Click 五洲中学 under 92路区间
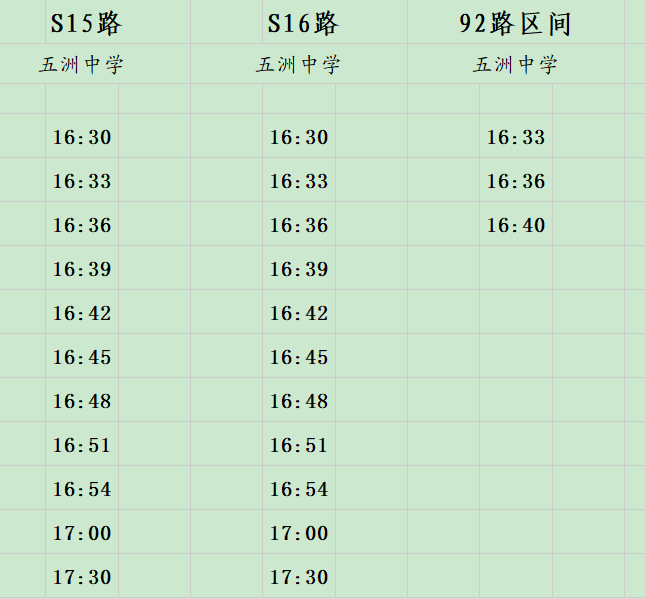The image size is (645, 599). tap(515, 65)
